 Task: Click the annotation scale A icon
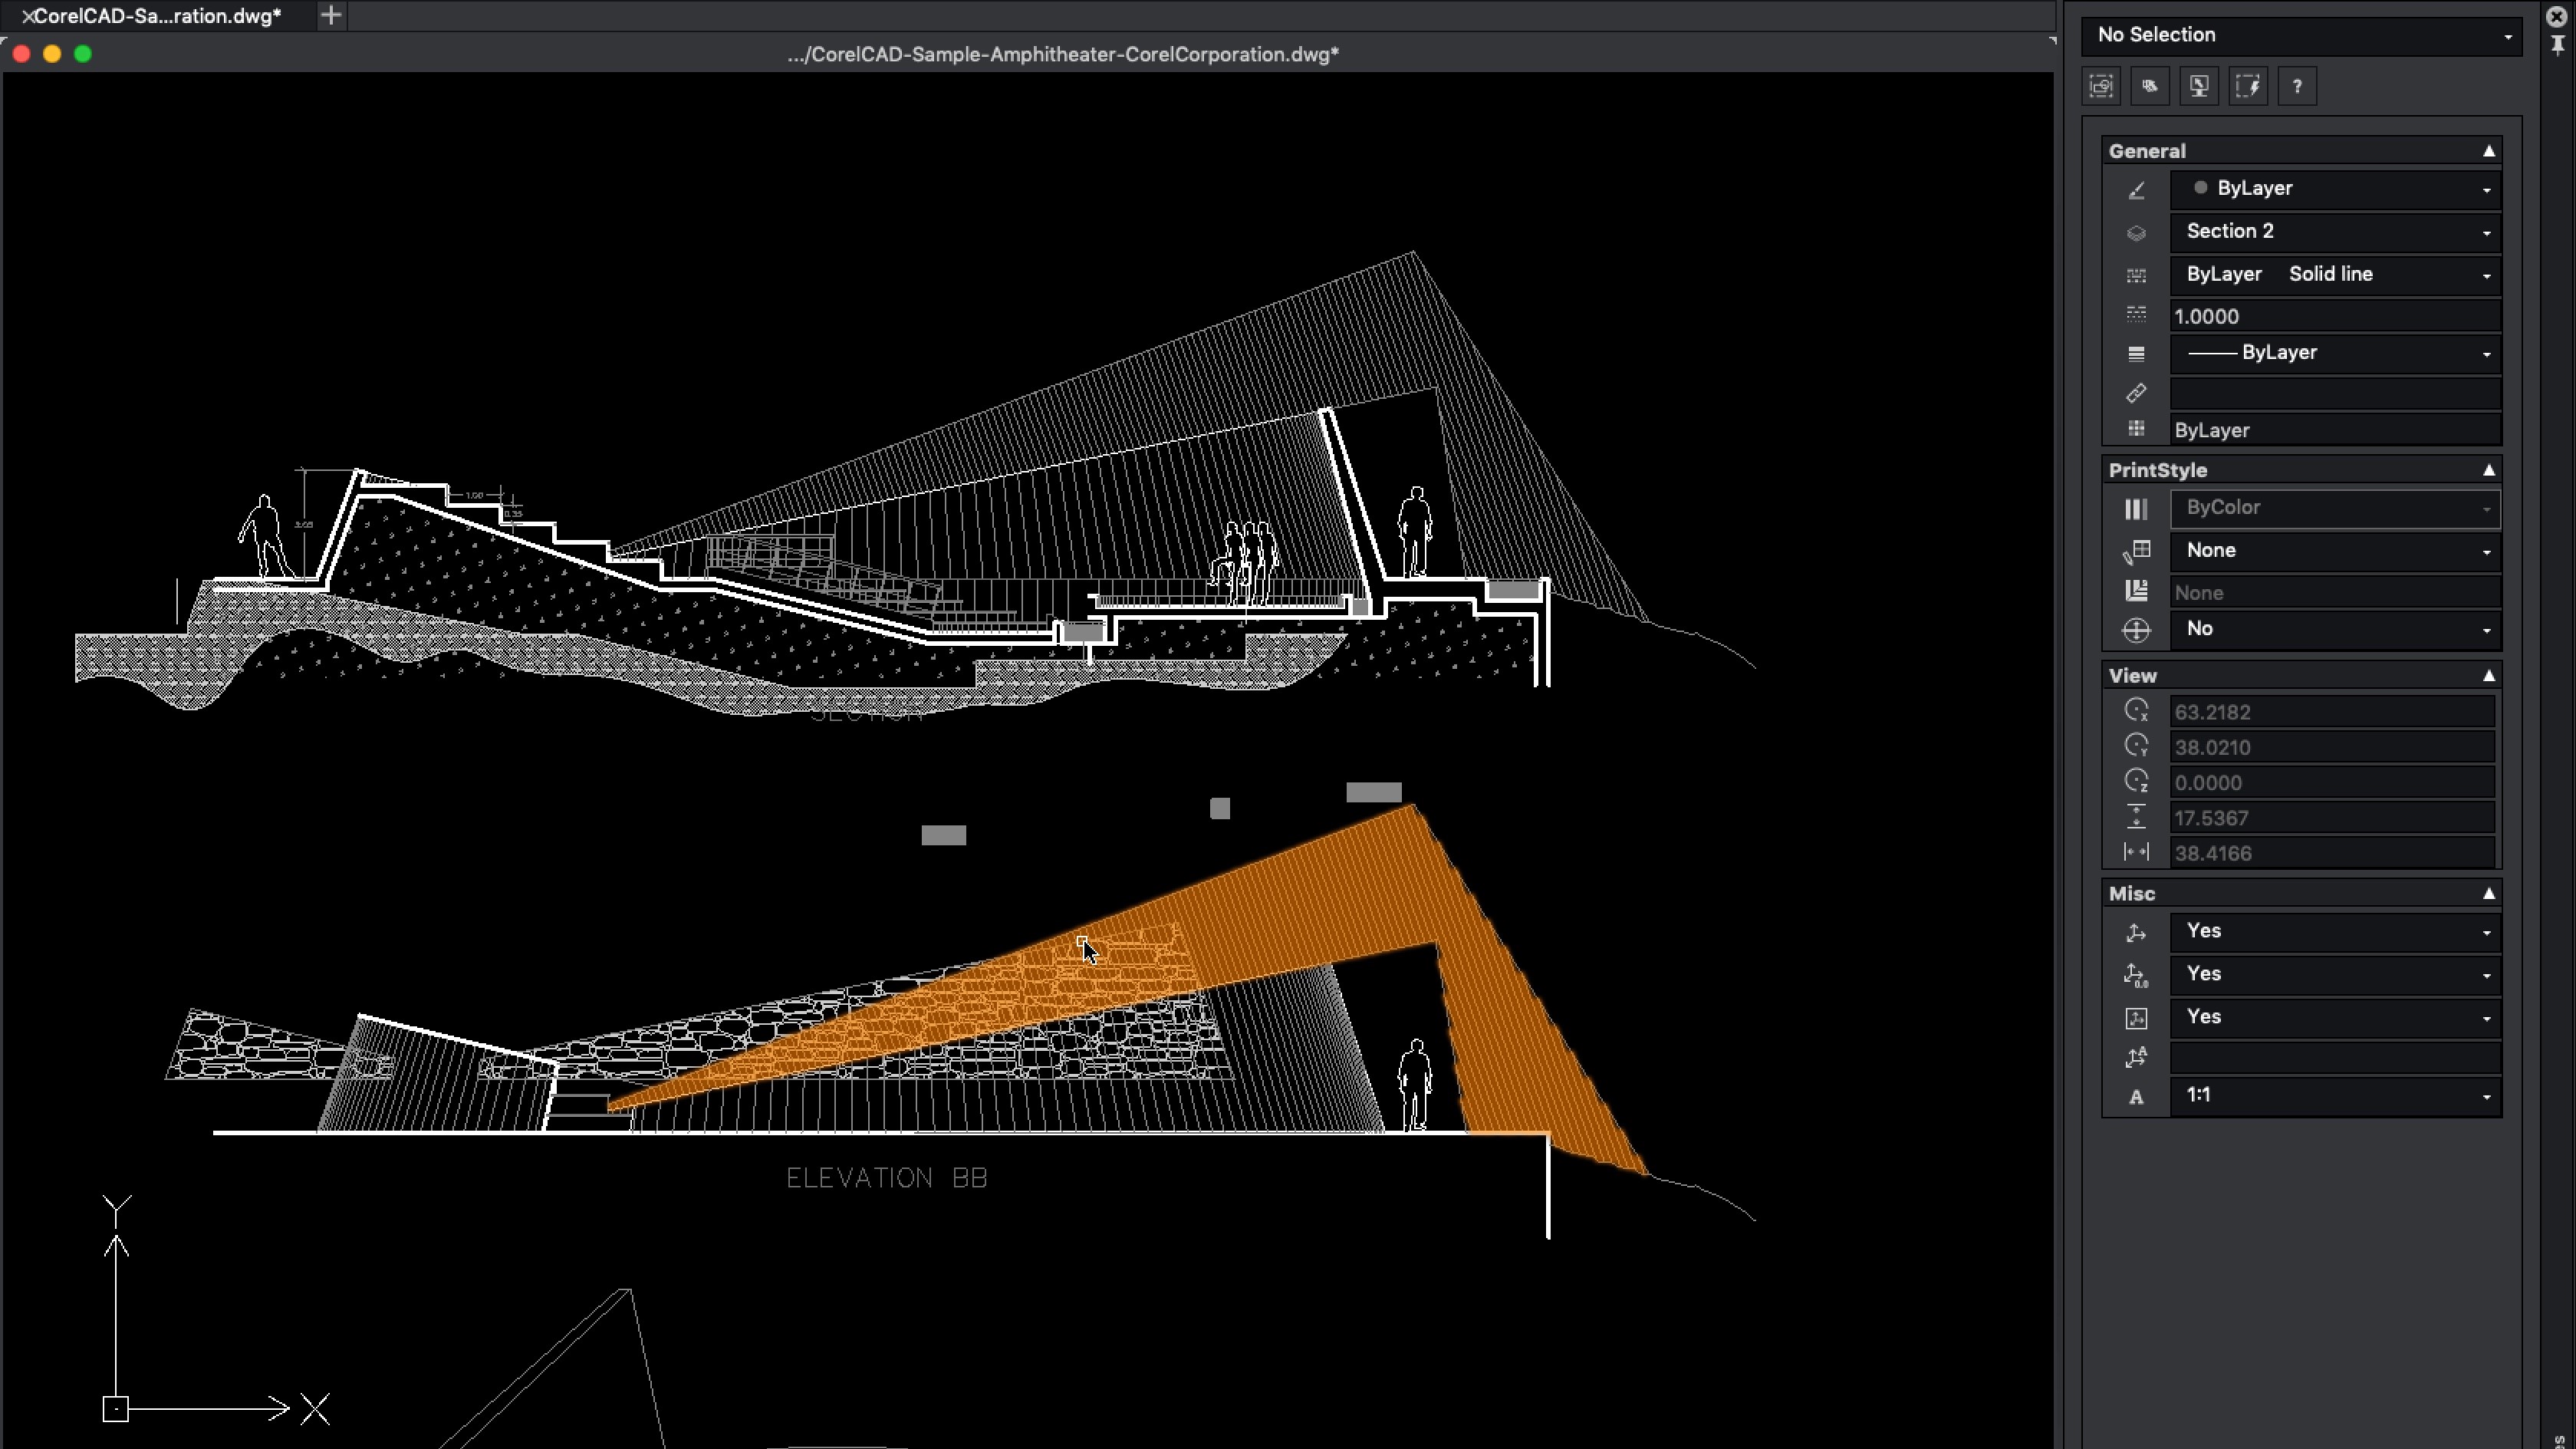click(2136, 1097)
